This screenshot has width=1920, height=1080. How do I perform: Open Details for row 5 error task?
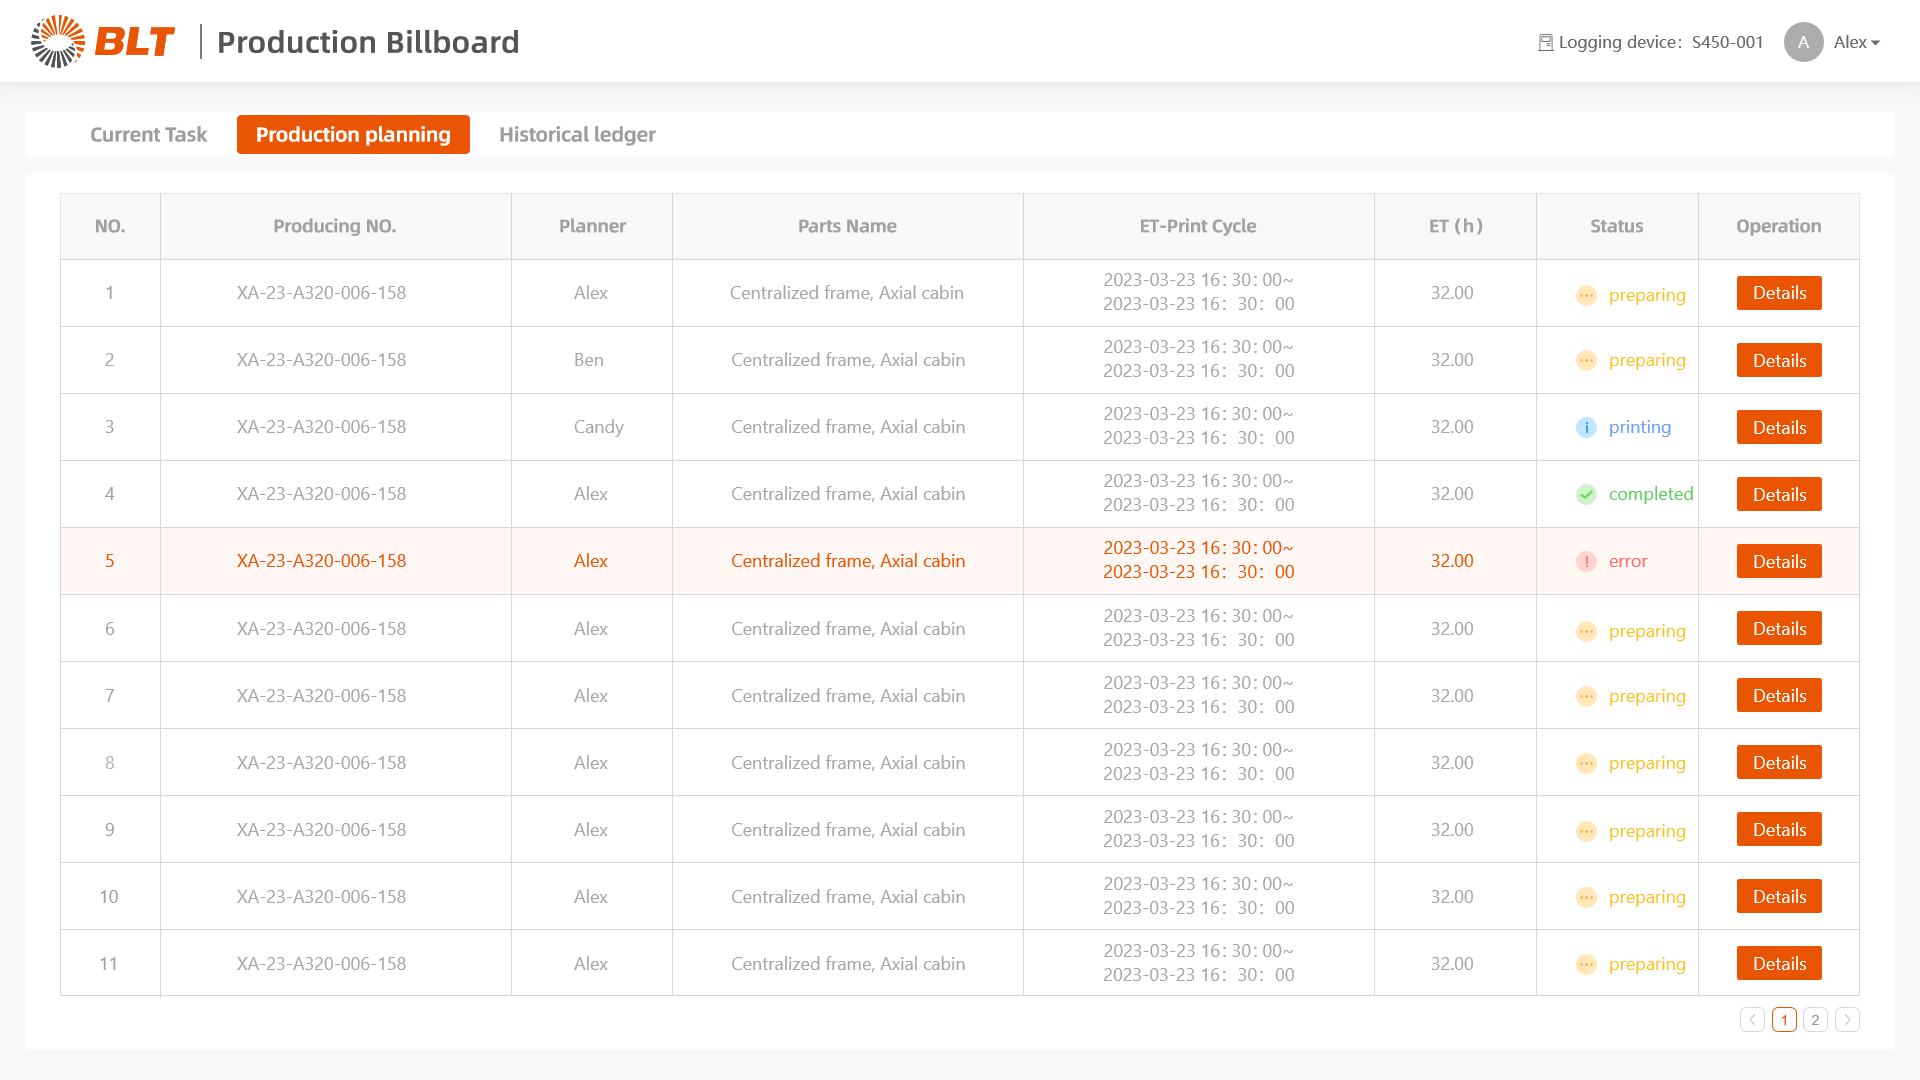click(x=1779, y=561)
